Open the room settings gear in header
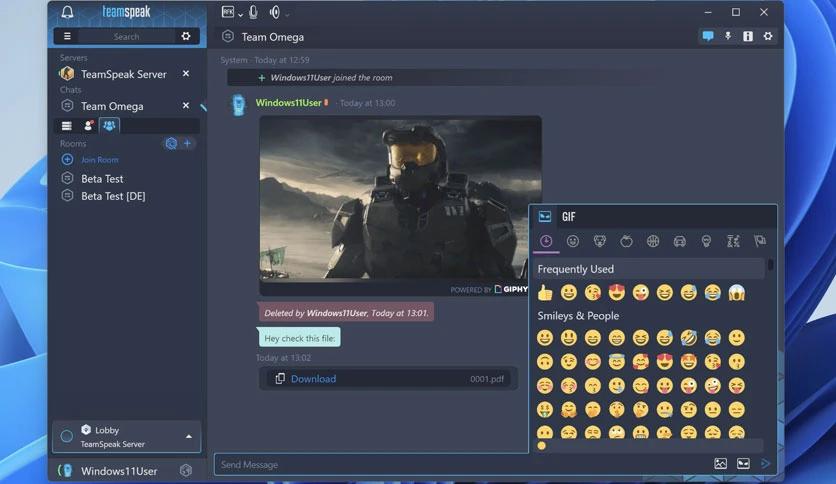The height and width of the screenshot is (484, 836). [x=768, y=36]
